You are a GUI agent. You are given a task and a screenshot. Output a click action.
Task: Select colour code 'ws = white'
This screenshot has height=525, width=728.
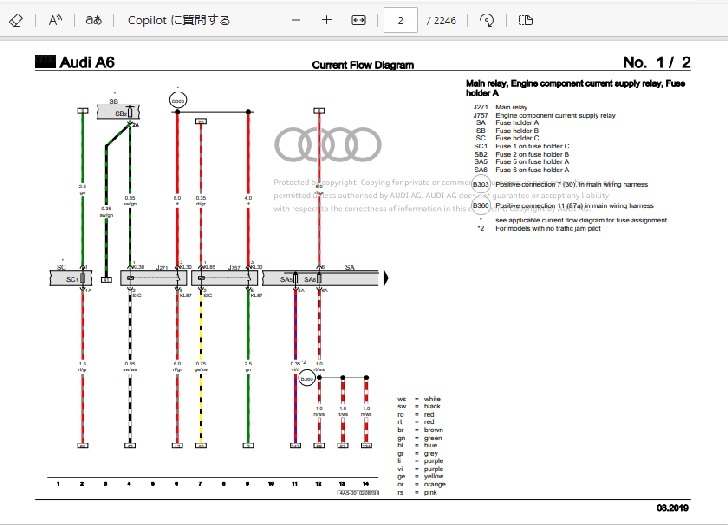[x=419, y=399]
